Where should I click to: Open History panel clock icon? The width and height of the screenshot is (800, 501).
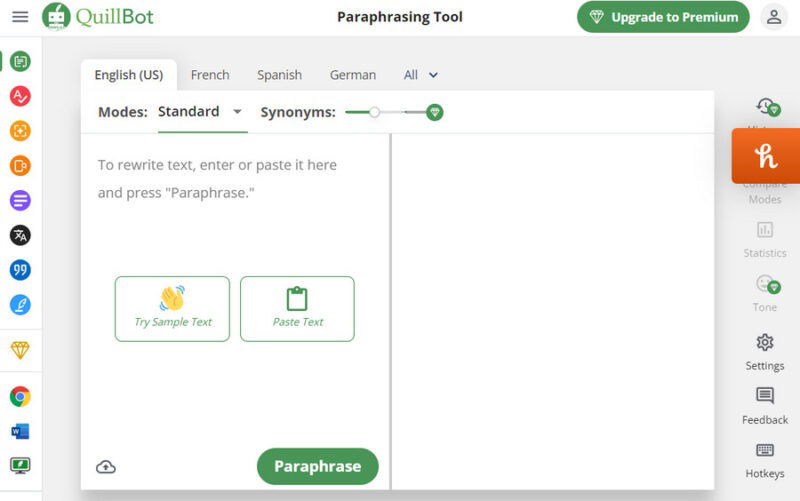[x=768, y=107]
